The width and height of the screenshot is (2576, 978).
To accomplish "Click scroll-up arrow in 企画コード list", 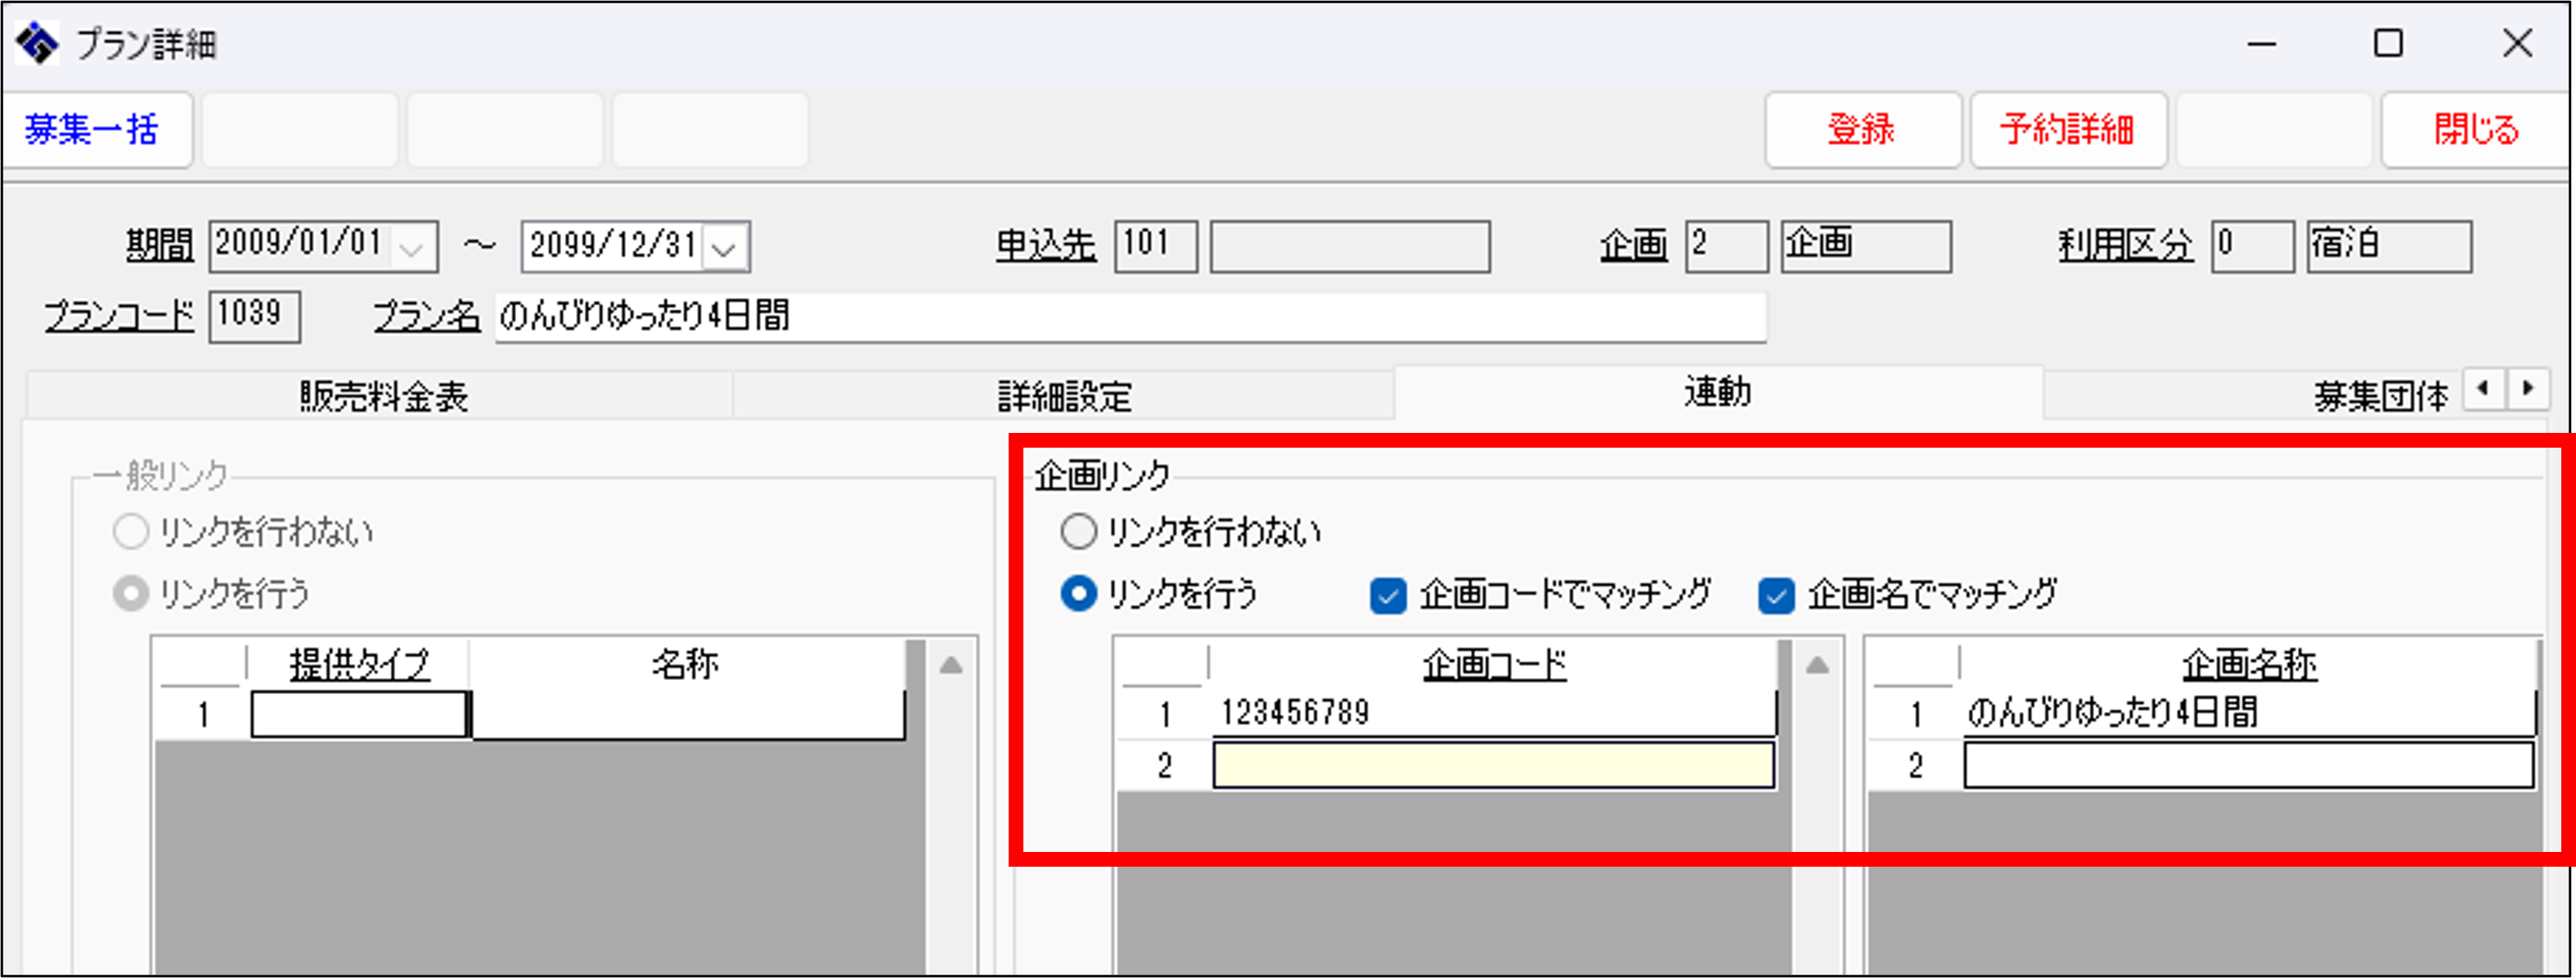I will 1817,666.
